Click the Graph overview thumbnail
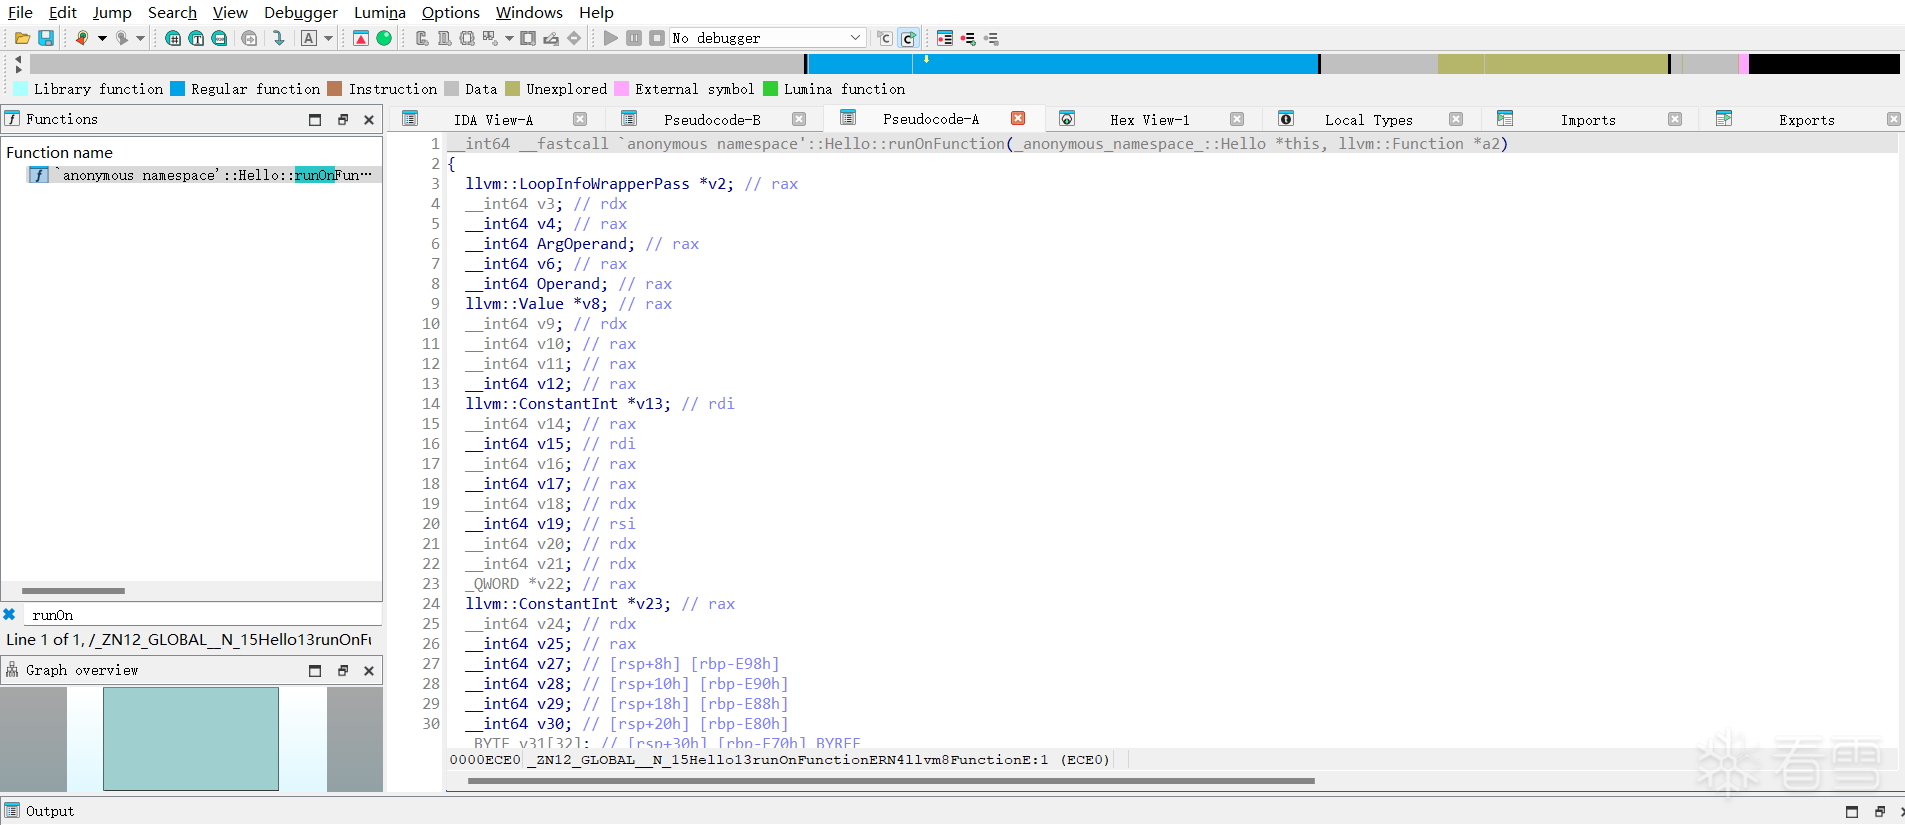Screen dimensions: 1905x825 click(191, 739)
